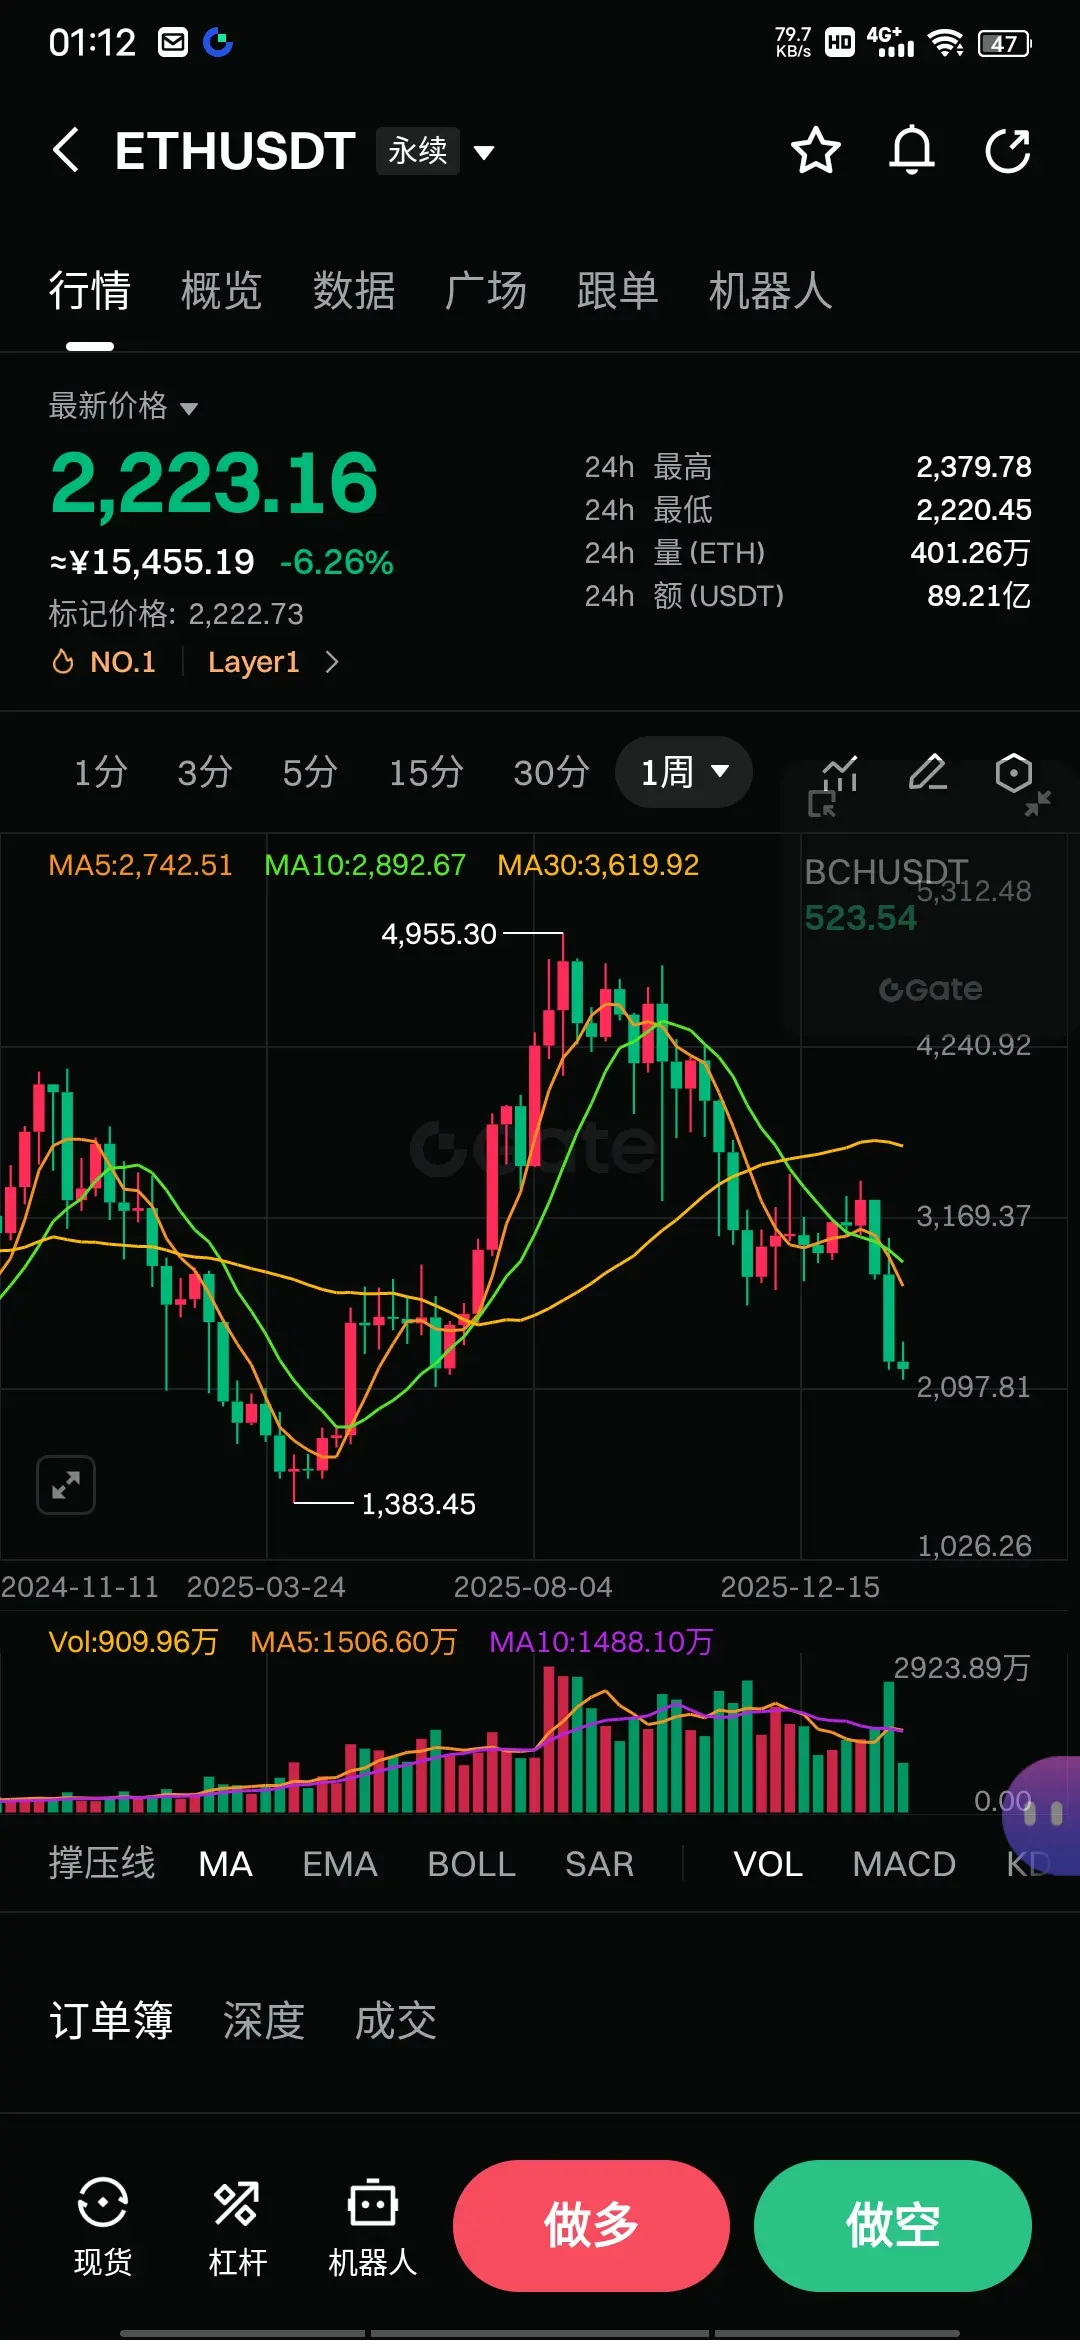The image size is (1080, 2340).
Task: Open the 1周 timeframe dropdown
Action: click(684, 772)
